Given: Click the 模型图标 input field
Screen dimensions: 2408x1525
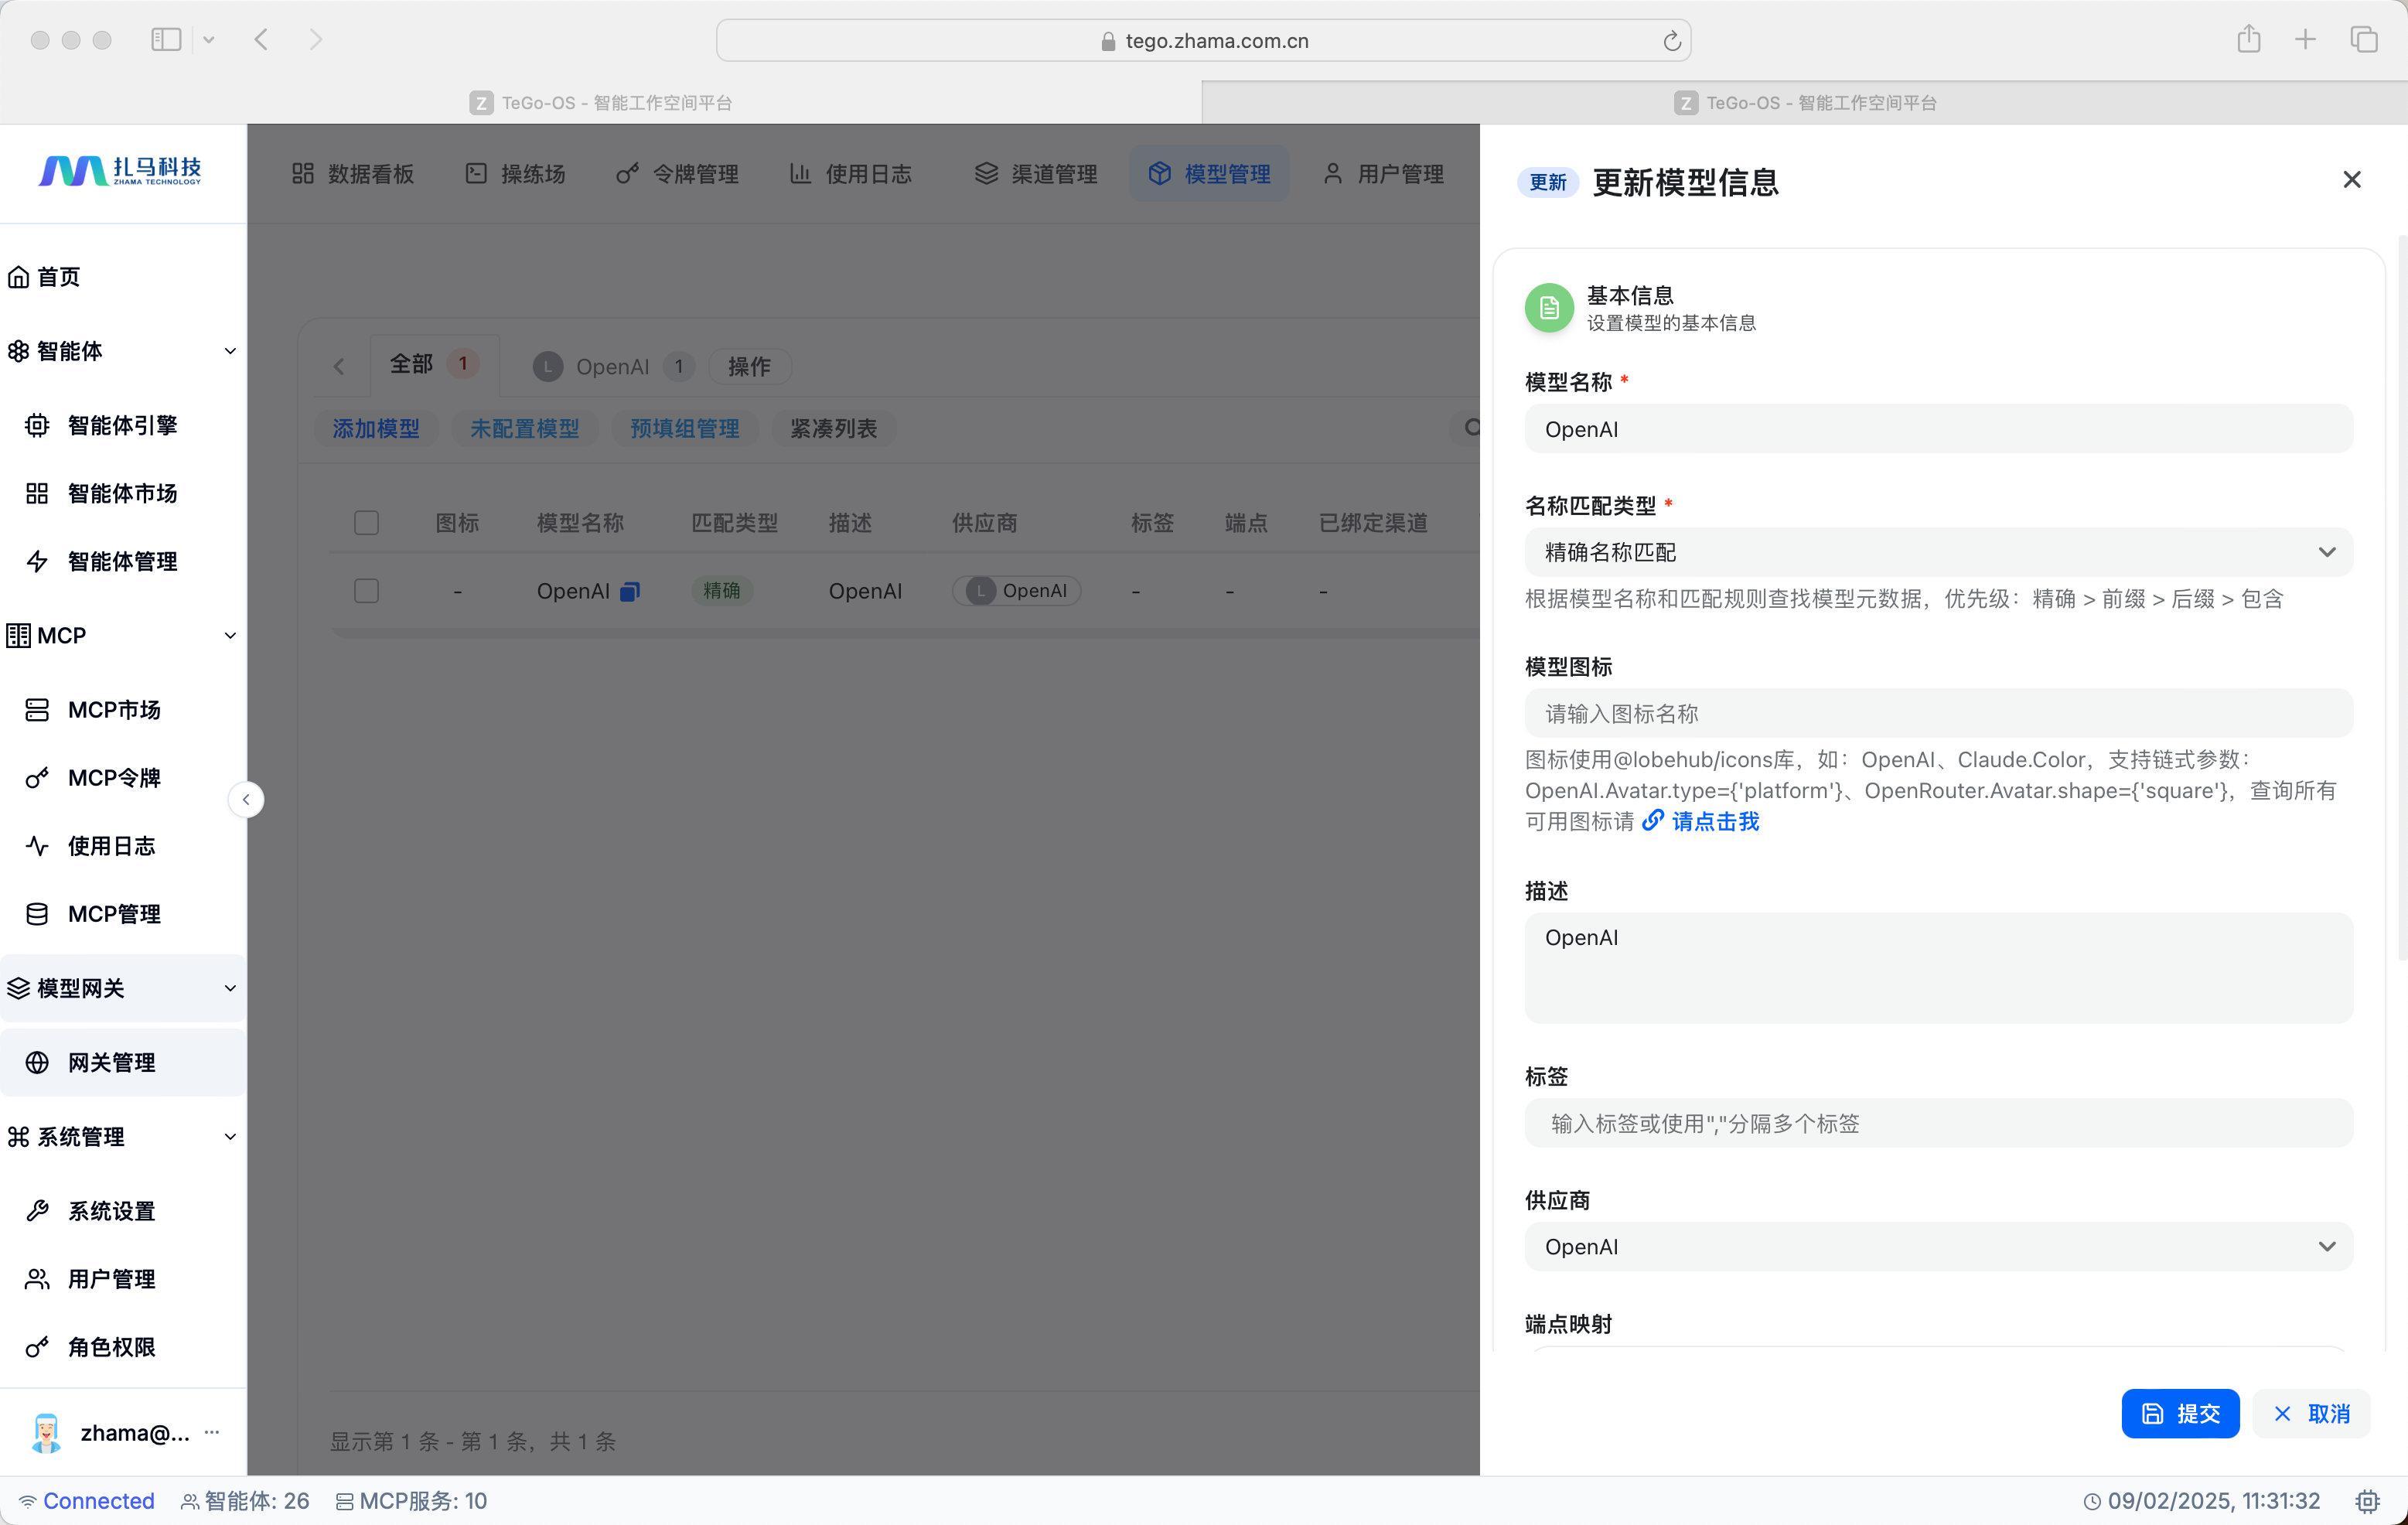Looking at the screenshot, I should tap(1937, 713).
